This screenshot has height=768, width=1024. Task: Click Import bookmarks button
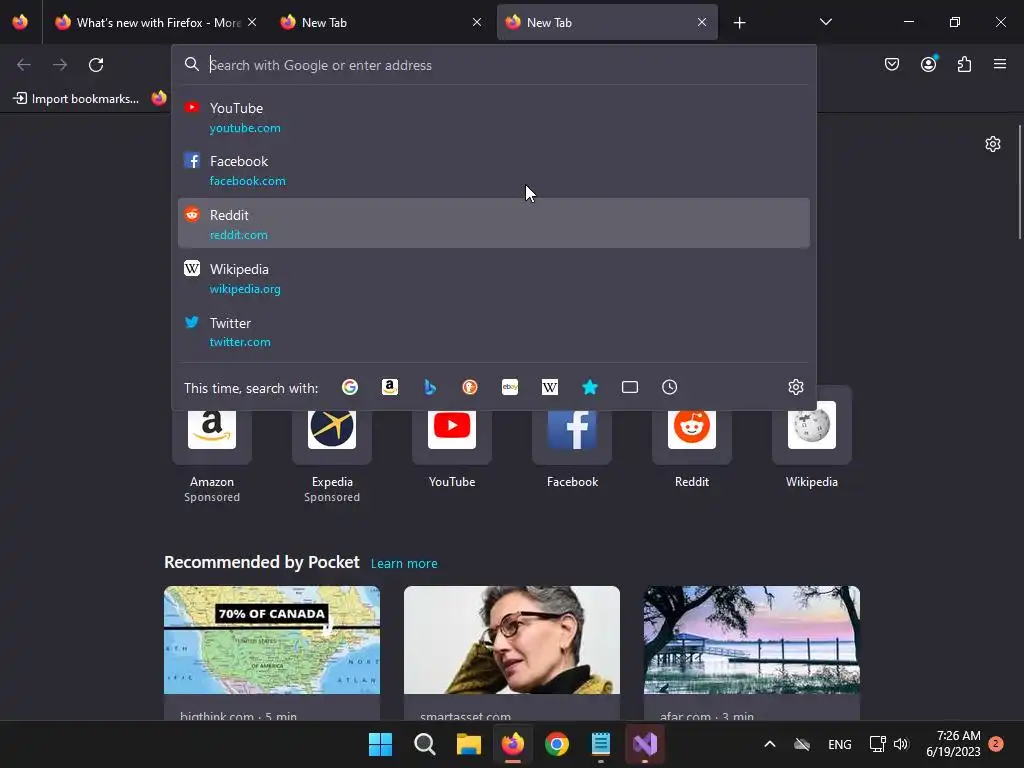(76, 99)
